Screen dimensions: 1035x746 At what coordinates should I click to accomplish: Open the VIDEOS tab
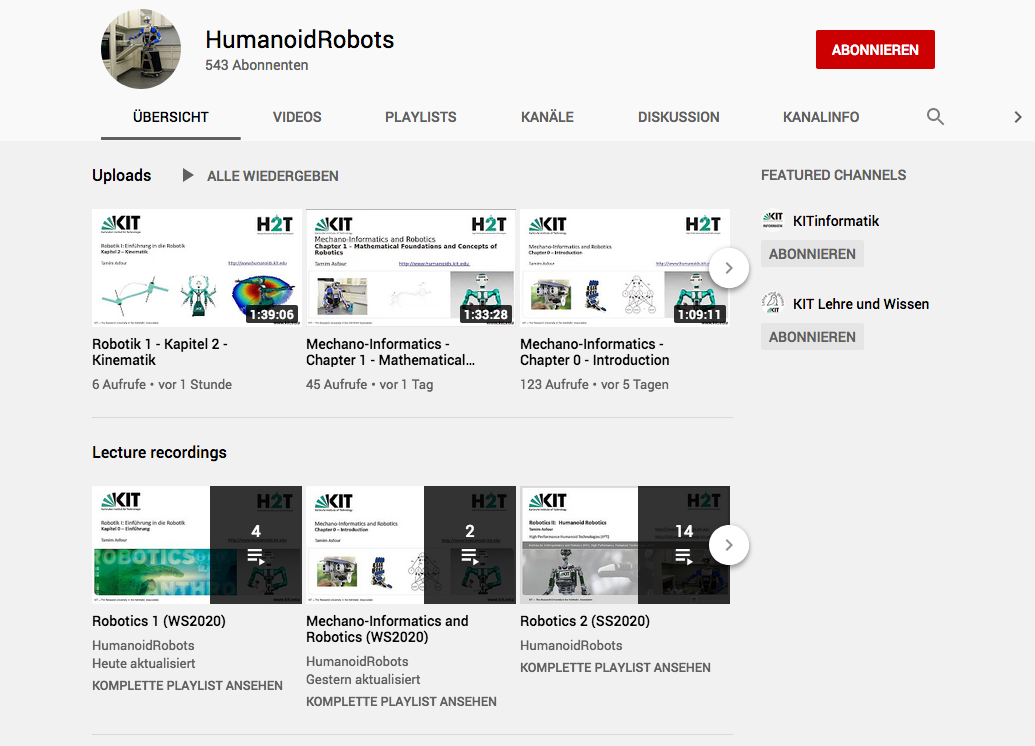point(297,117)
